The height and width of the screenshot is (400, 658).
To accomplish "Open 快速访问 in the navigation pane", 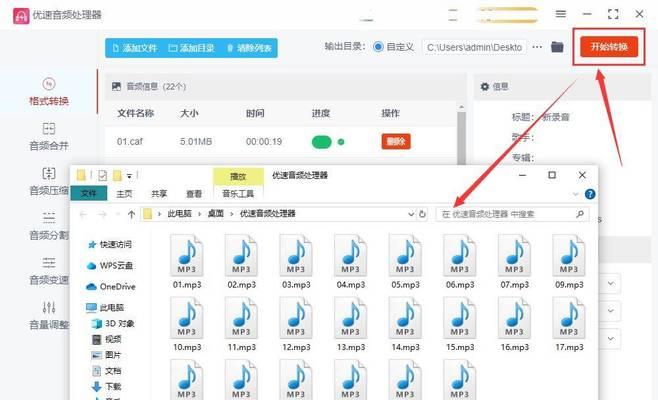I will (x=110, y=244).
